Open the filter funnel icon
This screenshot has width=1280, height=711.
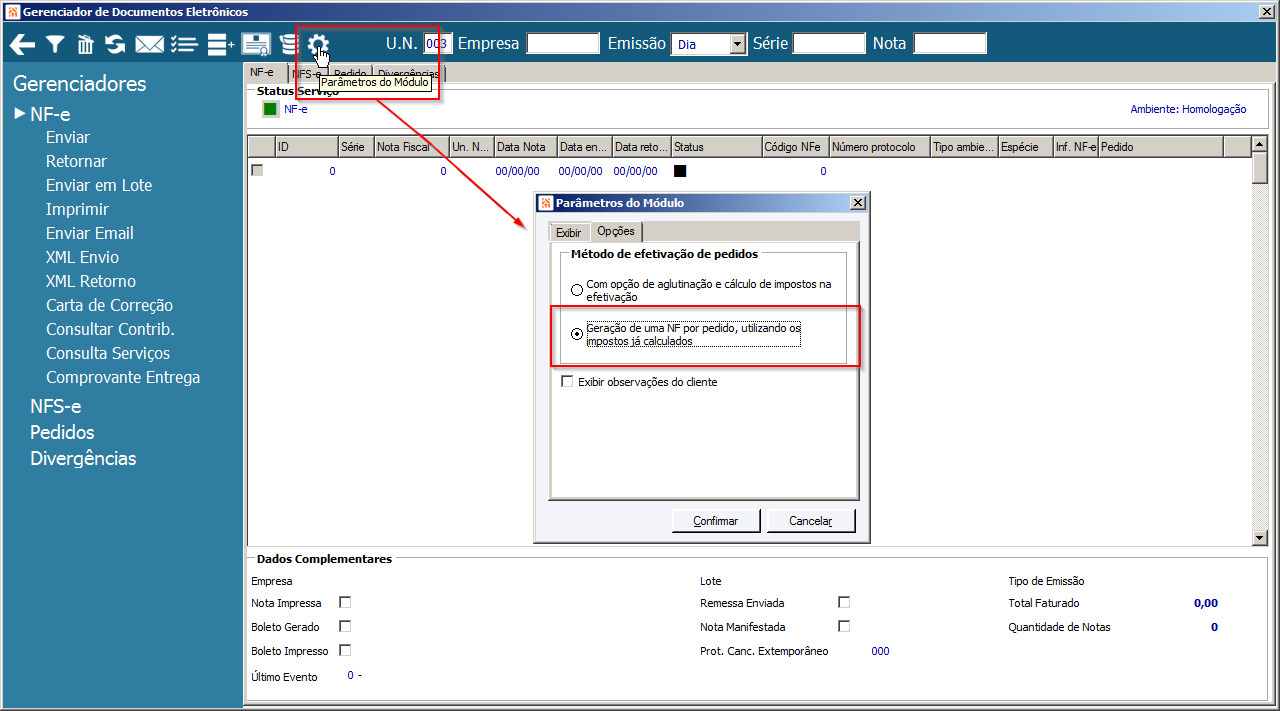point(55,44)
